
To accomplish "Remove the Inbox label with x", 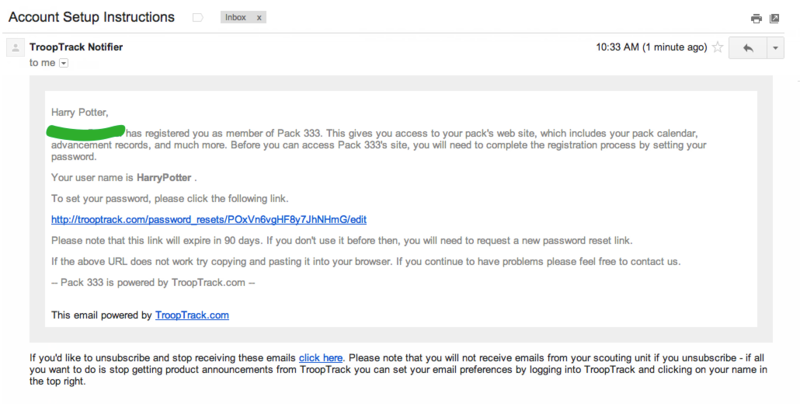I will click(259, 17).
